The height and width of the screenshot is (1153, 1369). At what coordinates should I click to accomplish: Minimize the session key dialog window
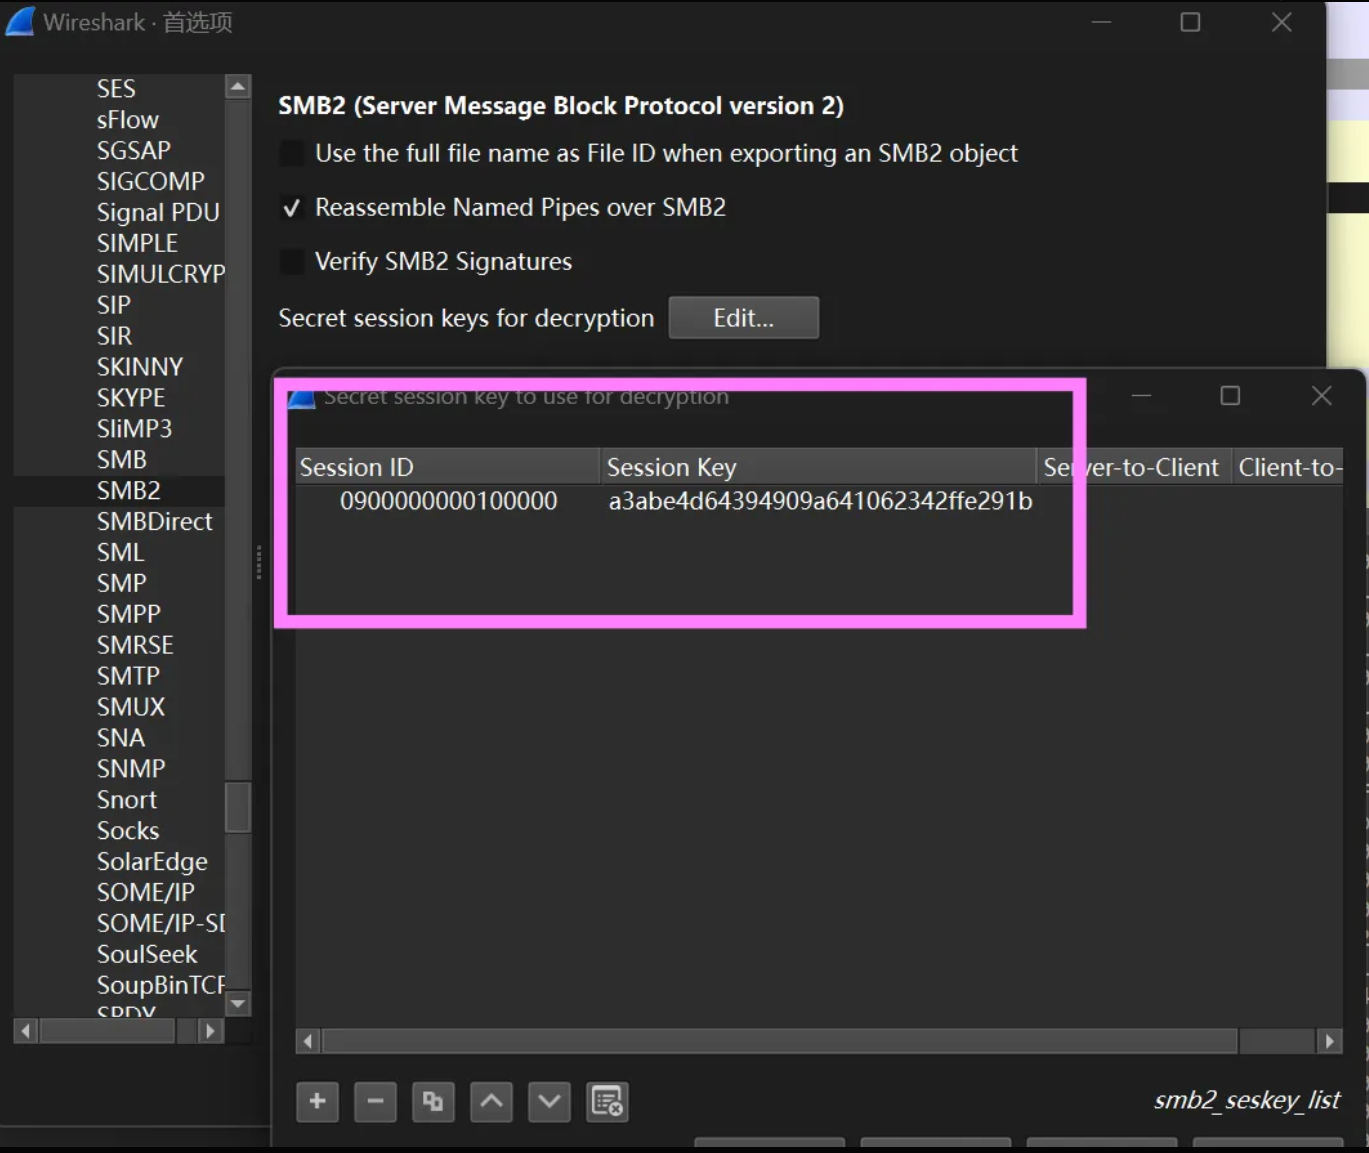pyautogui.click(x=1141, y=396)
